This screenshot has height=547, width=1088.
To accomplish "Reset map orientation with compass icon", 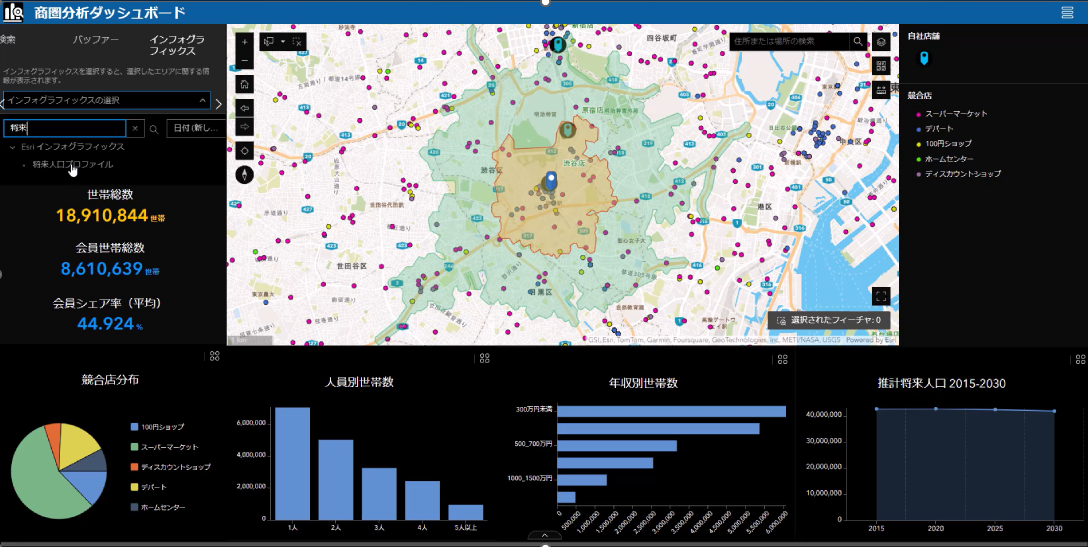I will coord(245,174).
